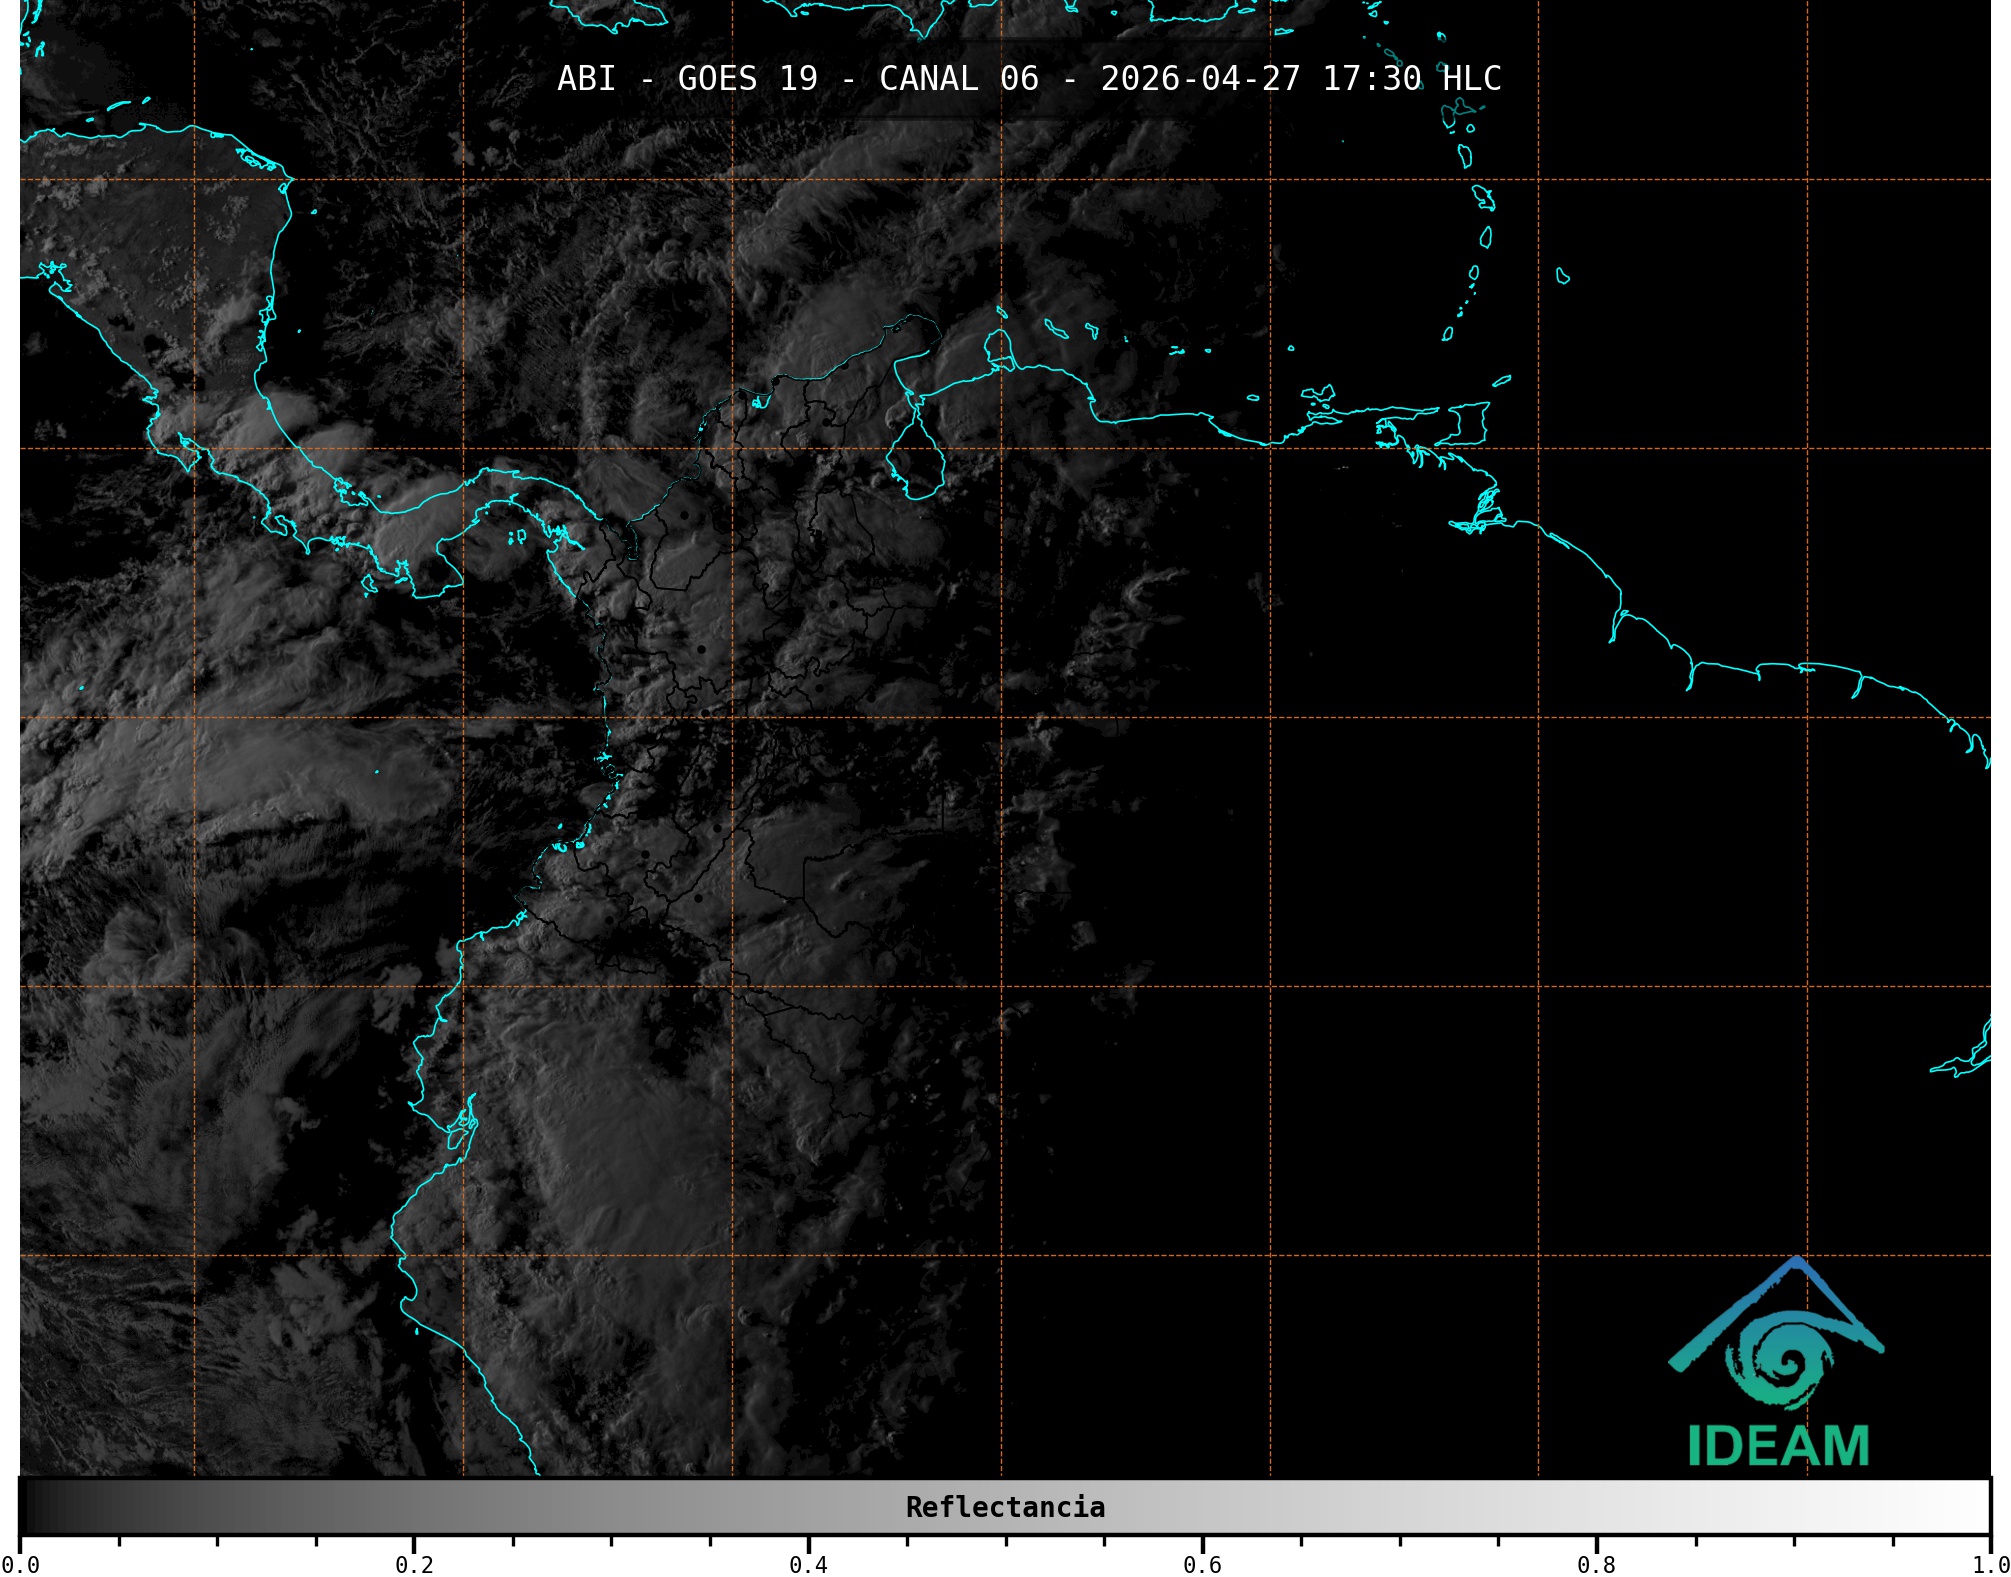
Task: Click the 17:30 HLC time in title
Action: [x=1411, y=79]
